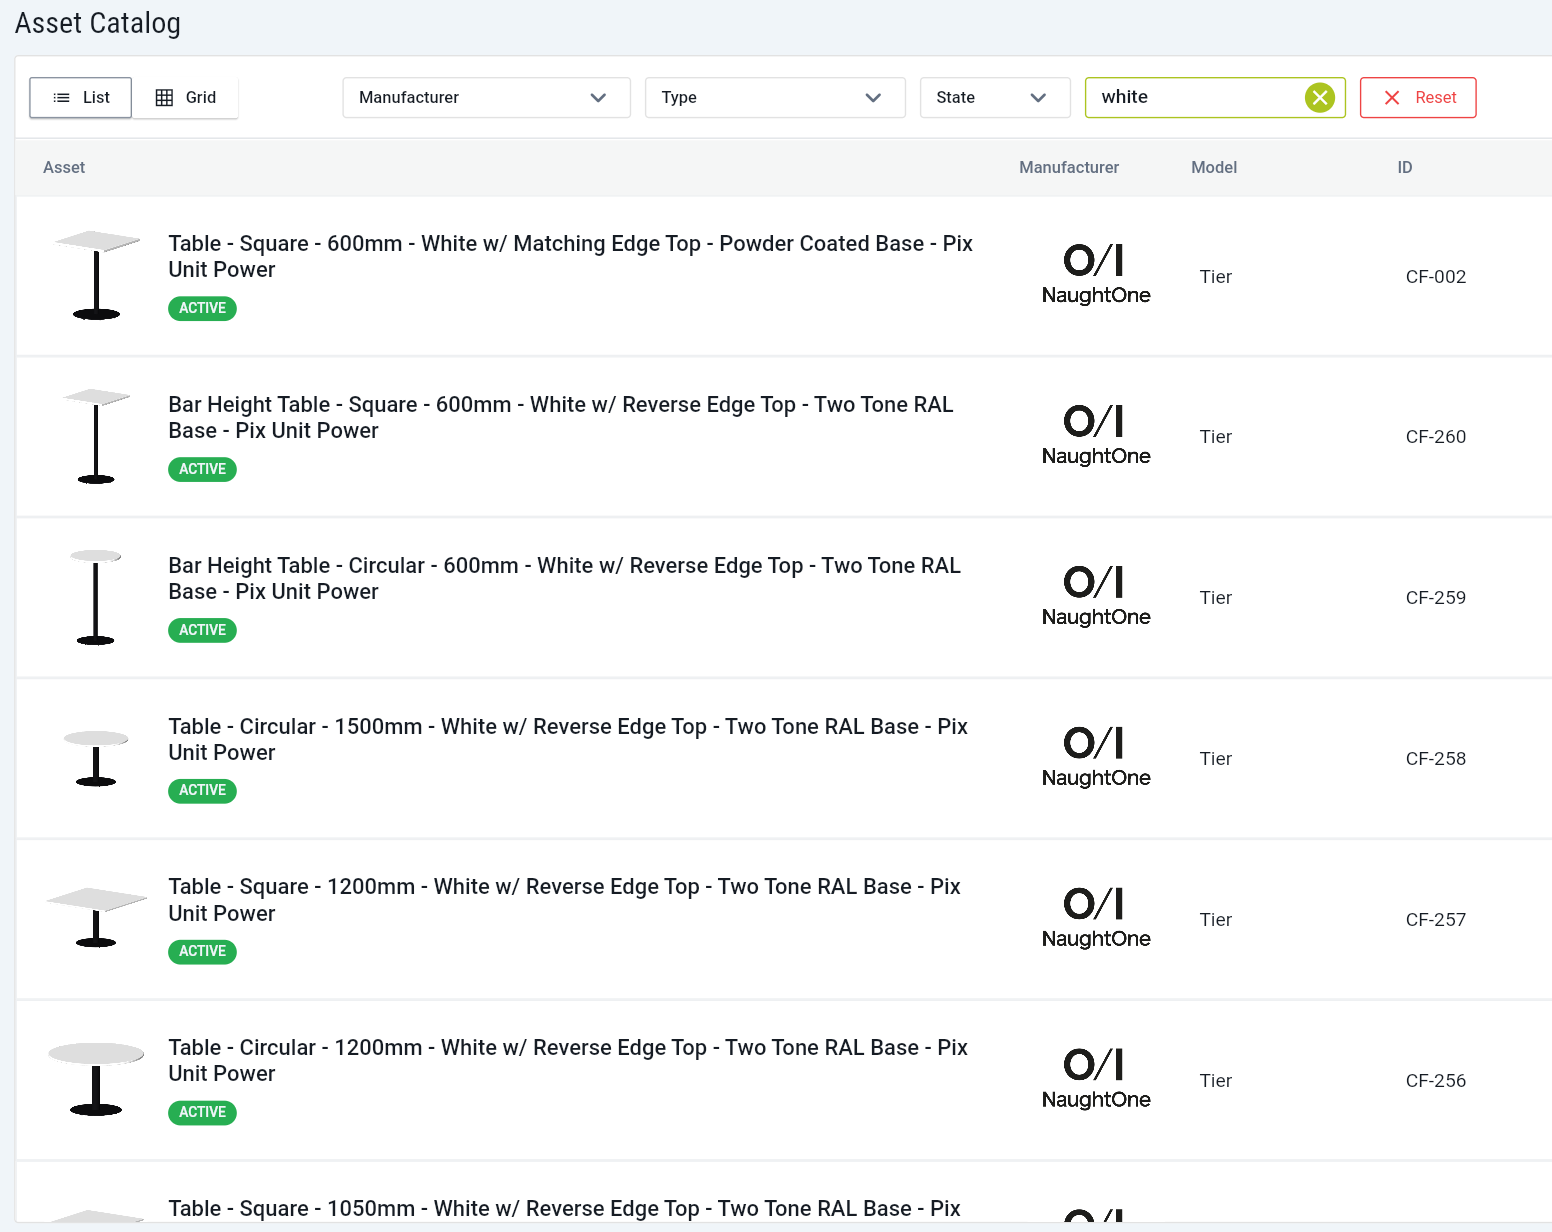Switch to Grid view layout
The image size is (1552, 1232).
click(185, 97)
